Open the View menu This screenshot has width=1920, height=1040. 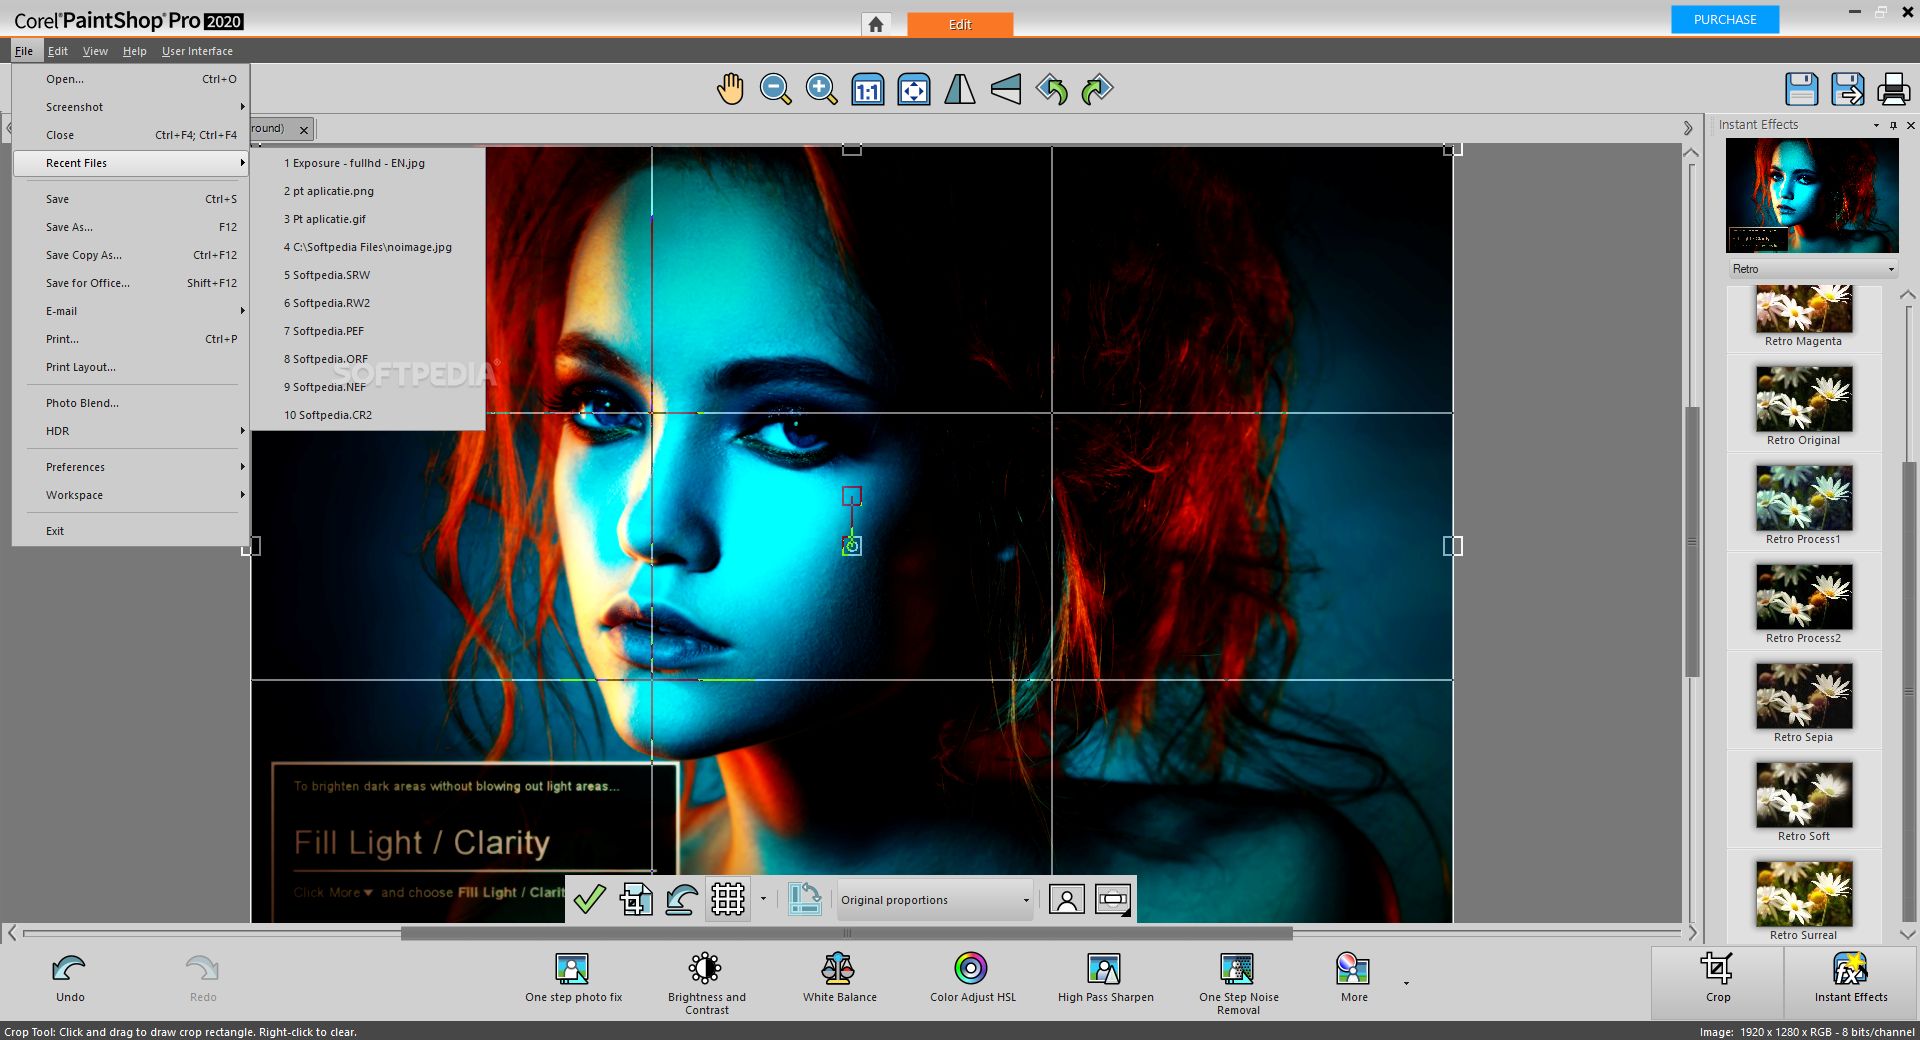(95, 50)
